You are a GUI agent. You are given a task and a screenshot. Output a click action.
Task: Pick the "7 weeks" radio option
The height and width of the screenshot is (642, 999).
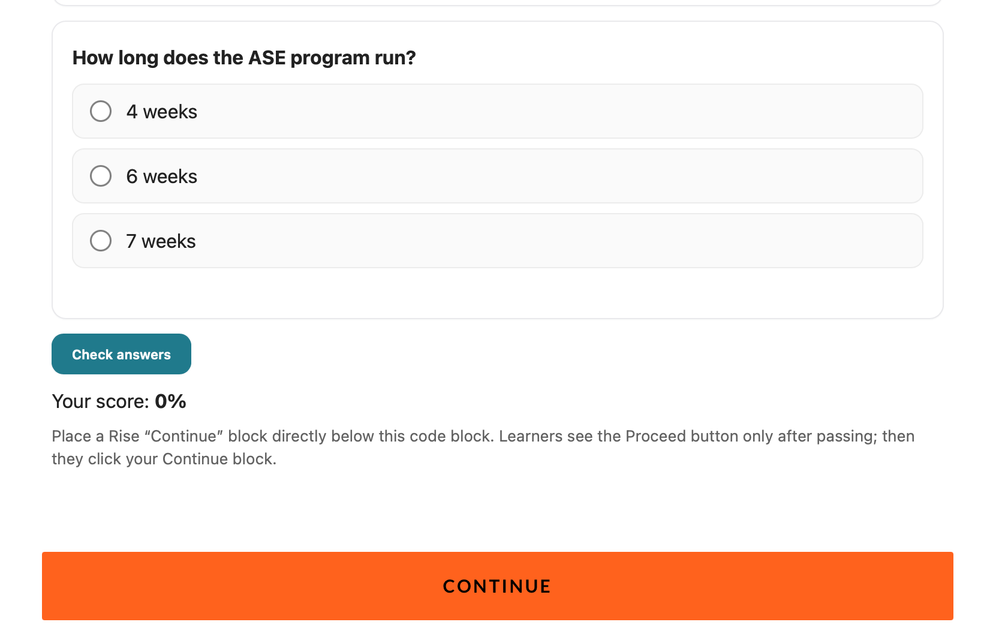pos(101,241)
